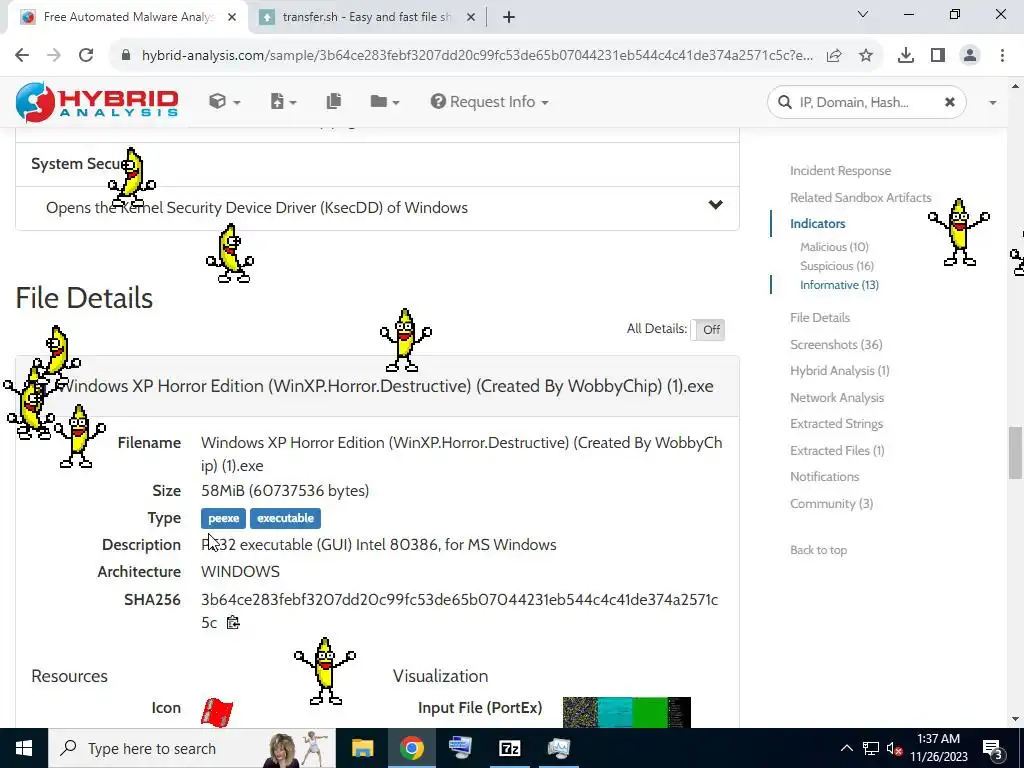Open the folder dropdown in navbar
1024x768 pixels.
point(384,102)
